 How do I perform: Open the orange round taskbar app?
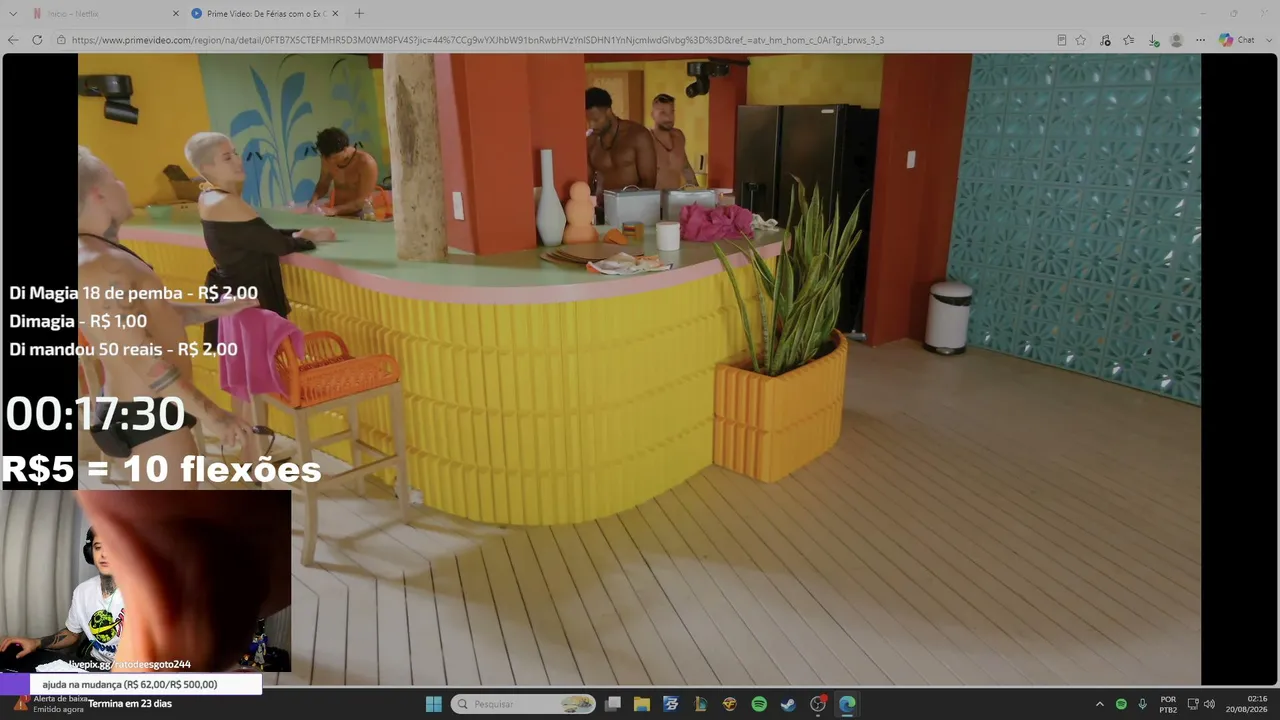pyautogui.click(x=730, y=704)
